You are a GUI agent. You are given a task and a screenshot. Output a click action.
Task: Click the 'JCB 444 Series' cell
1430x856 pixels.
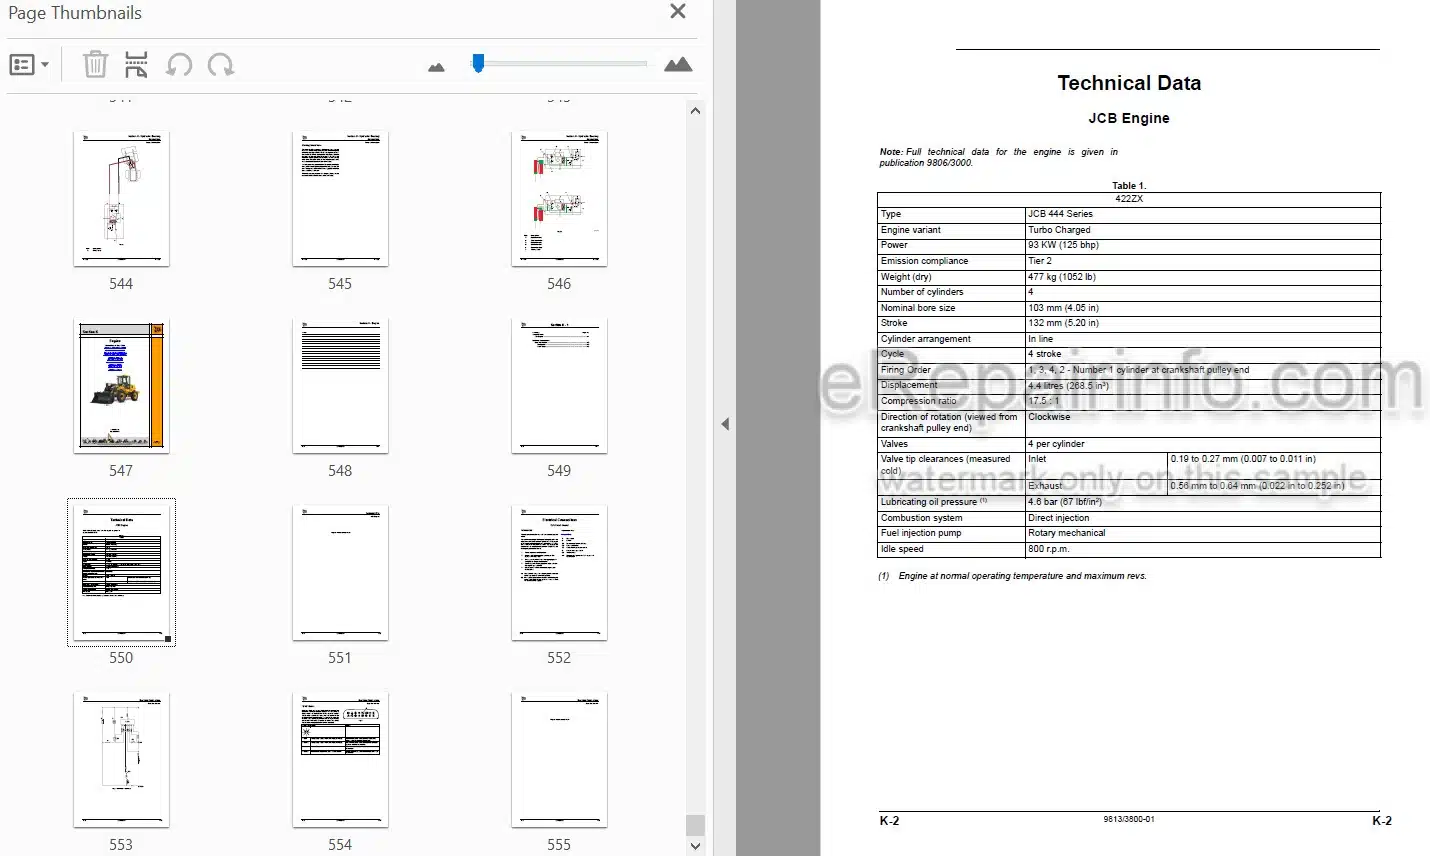pos(1060,214)
